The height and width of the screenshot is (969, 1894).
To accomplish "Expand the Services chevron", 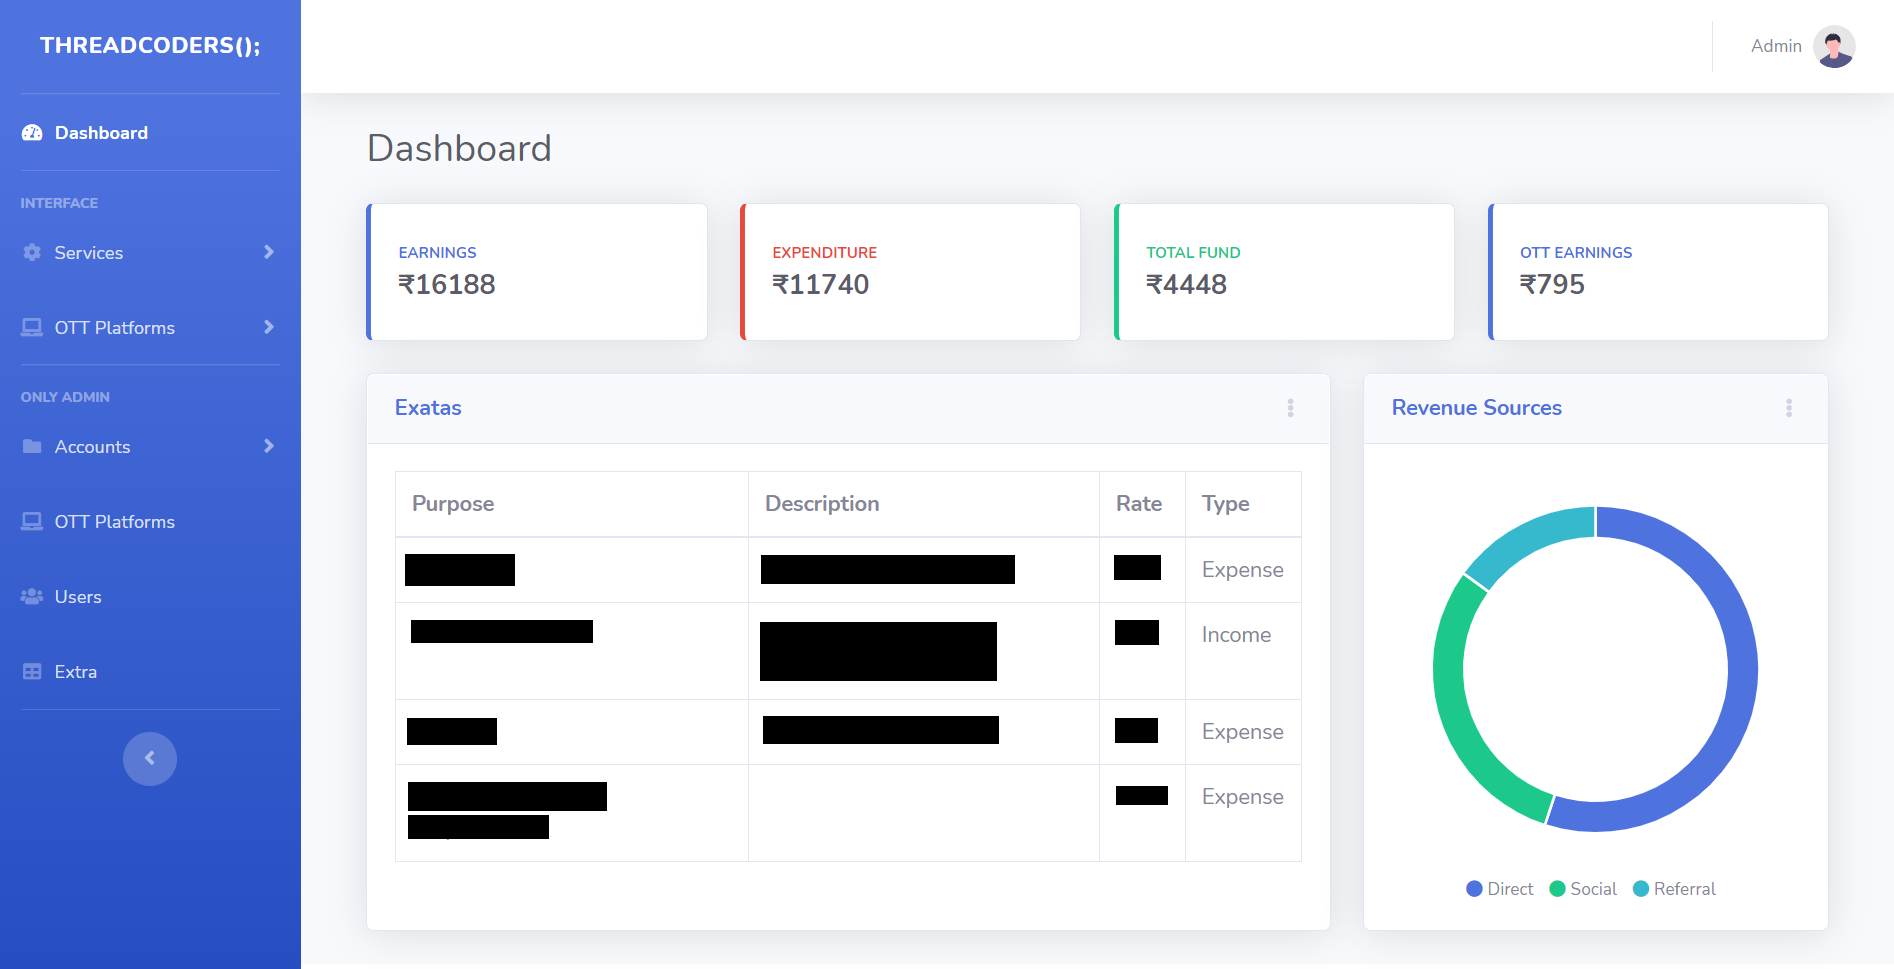I will 268,252.
